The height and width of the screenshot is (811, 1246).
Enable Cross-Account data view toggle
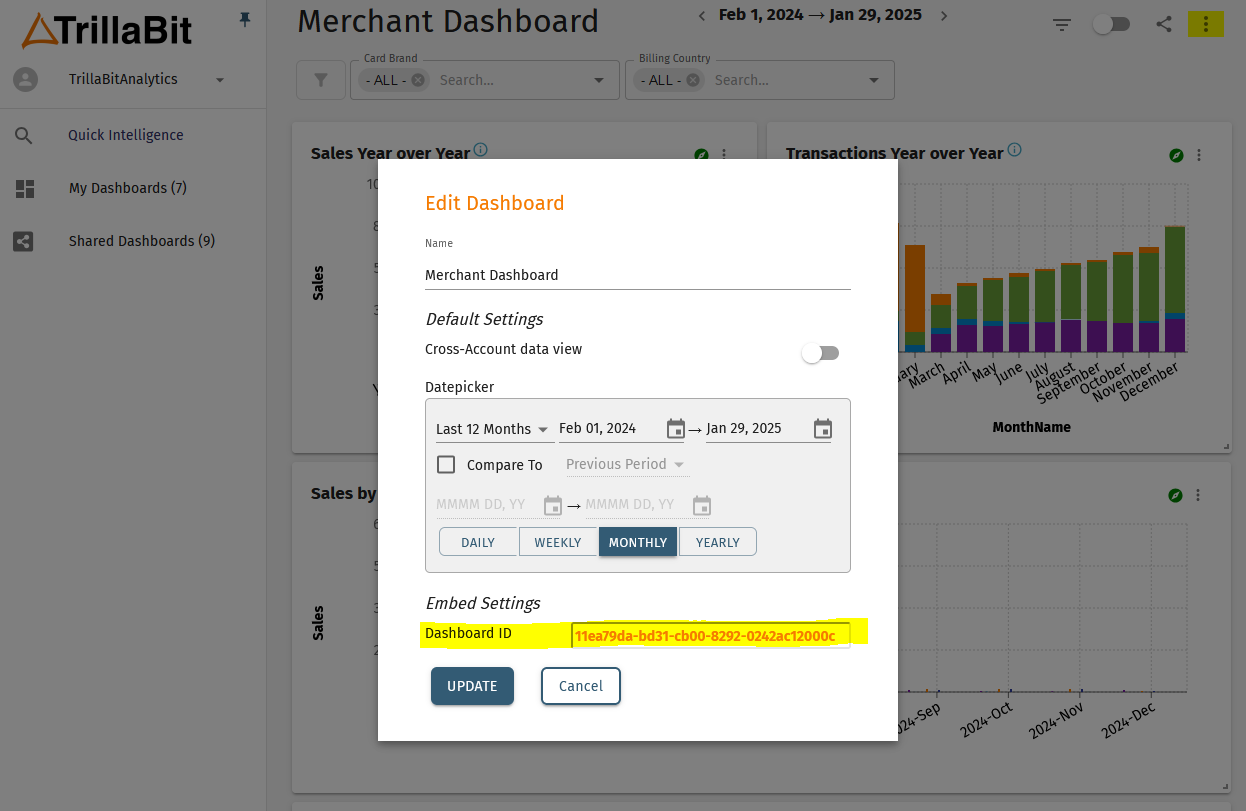point(820,353)
